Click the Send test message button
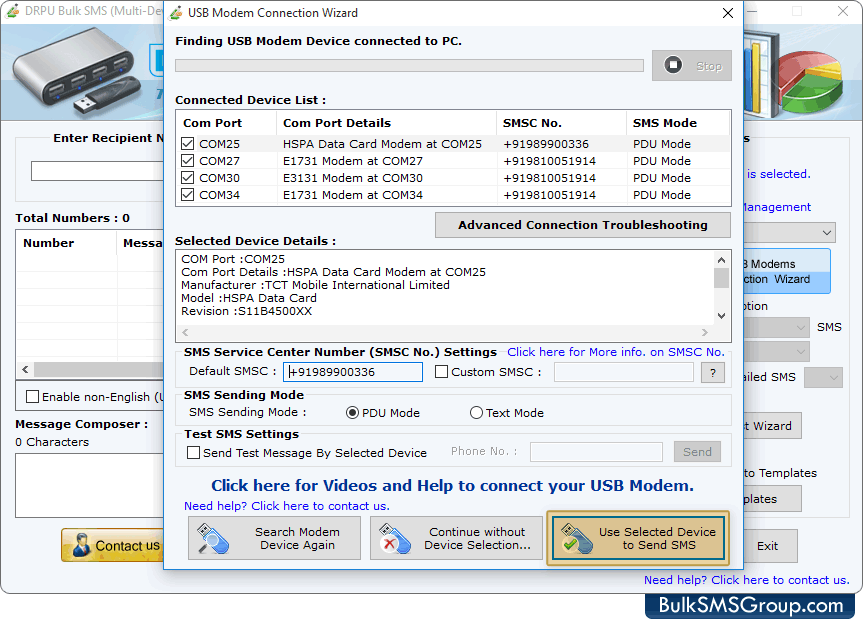This screenshot has width=863, height=619. point(697,452)
